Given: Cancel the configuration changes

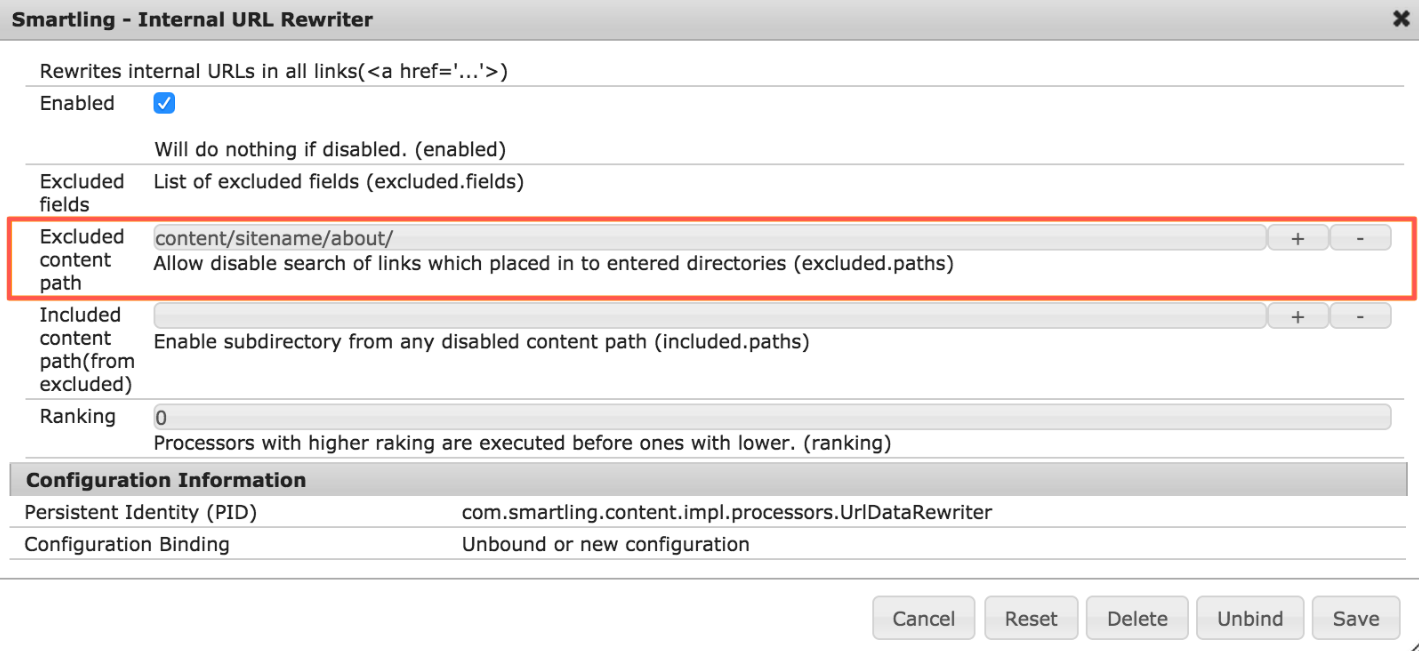Looking at the screenshot, I should 922,617.
